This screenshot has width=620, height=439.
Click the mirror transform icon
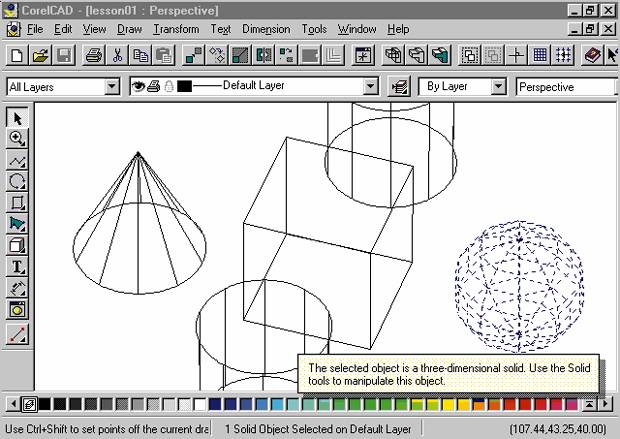pos(263,55)
